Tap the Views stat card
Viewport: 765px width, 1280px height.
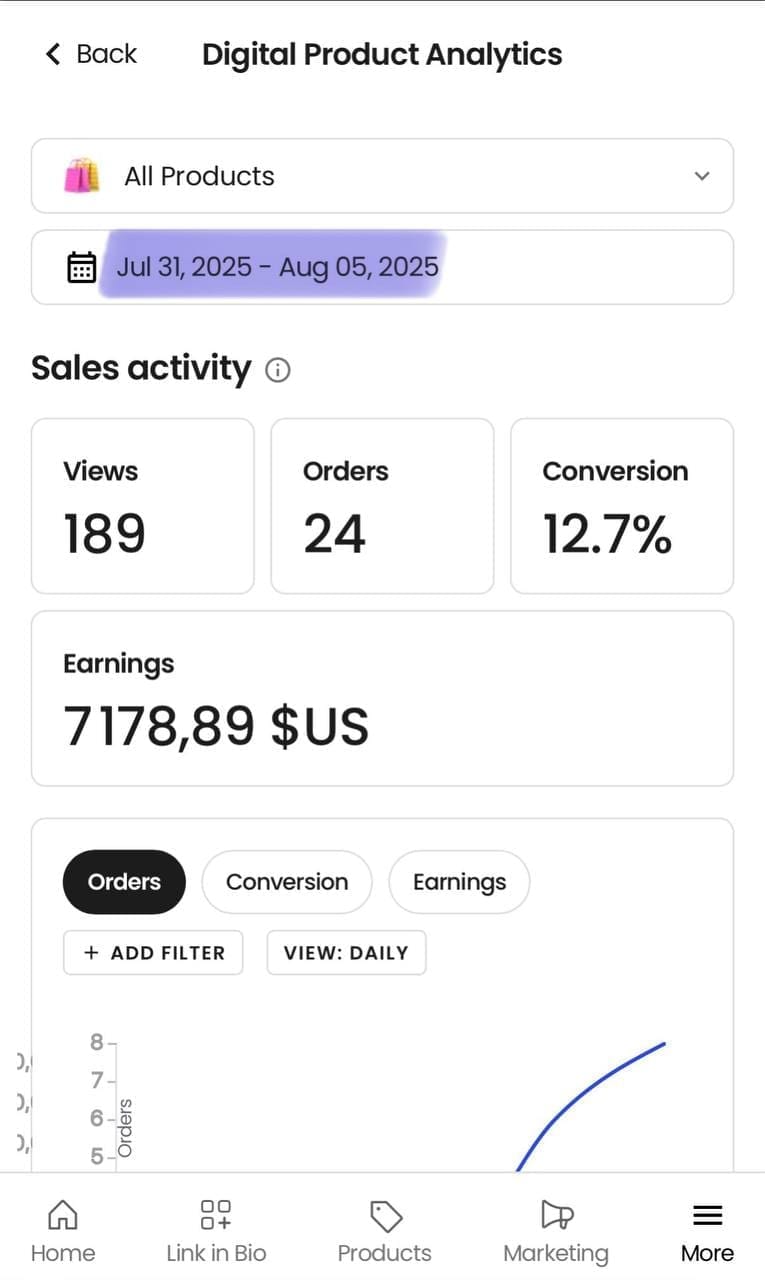(143, 506)
